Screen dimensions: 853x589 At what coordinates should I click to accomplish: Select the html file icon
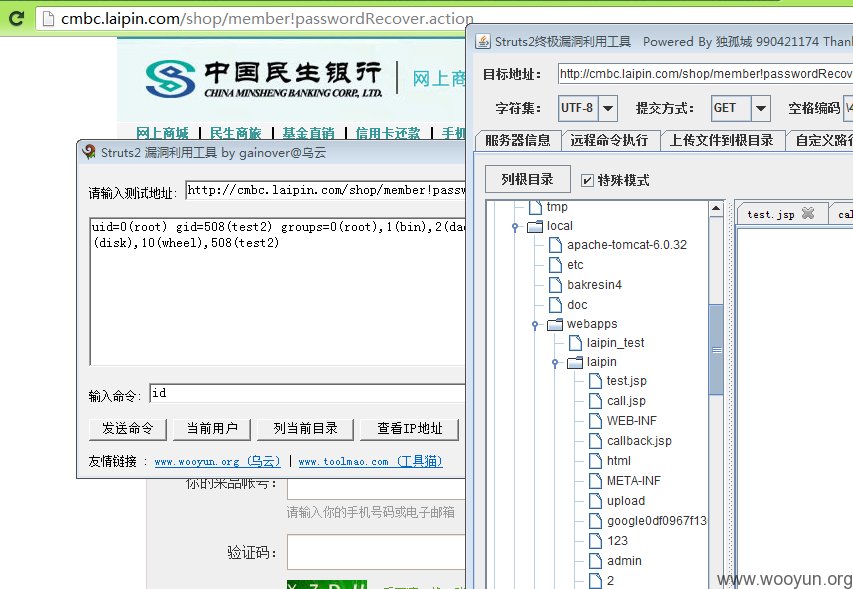point(595,461)
